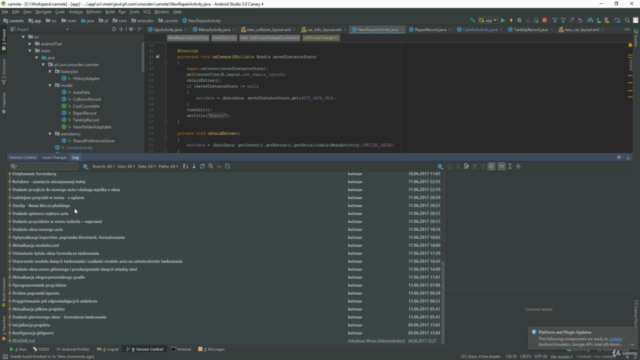Open Search Everywhere magnifier icon
This screenshot has width=640, height=360.
tap(627, 20)
